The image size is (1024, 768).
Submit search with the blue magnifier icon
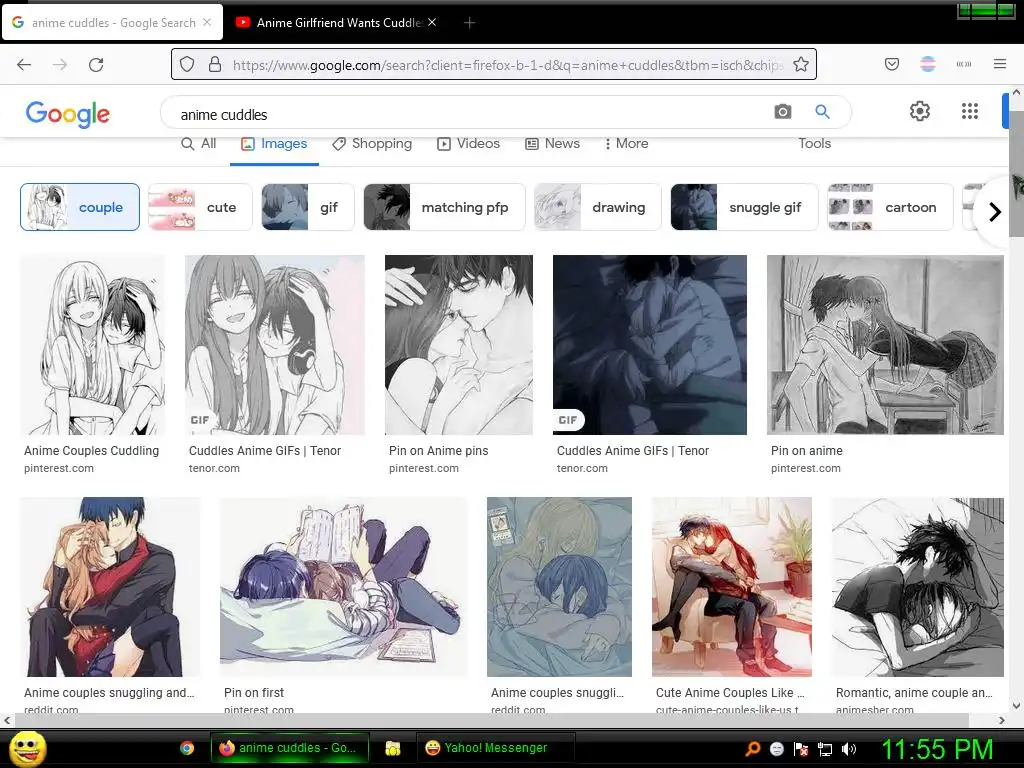coord(822,112)
